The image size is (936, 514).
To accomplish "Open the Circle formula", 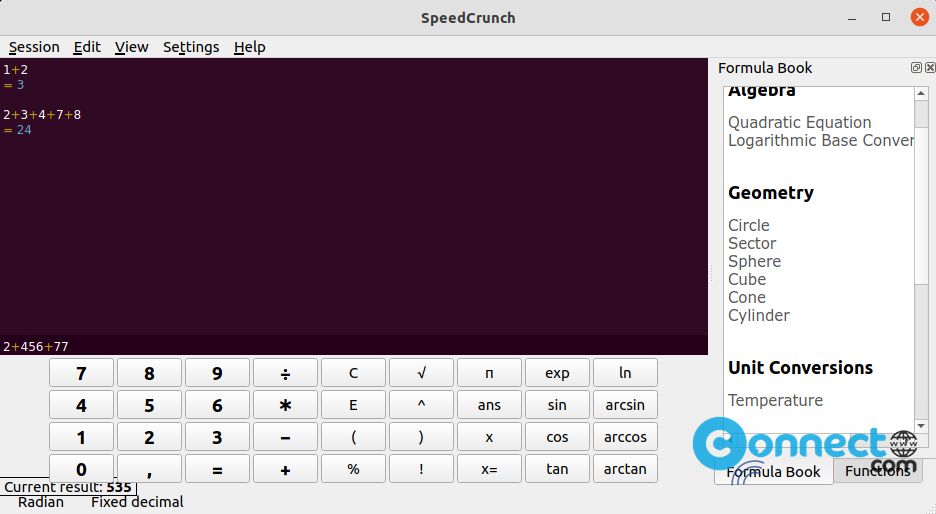I will coord(749,226).
